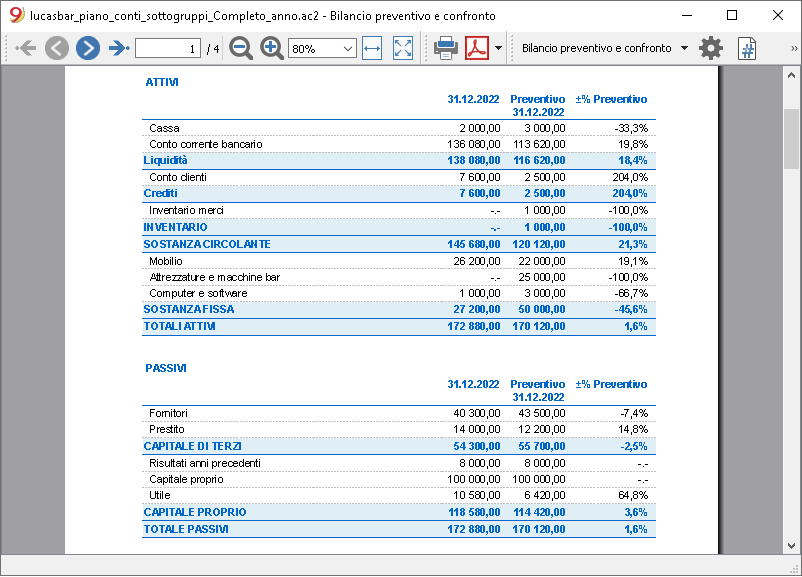Screen dimensions: 802x577
Task: Click the value 136 080,00
Action: (474, 144)
